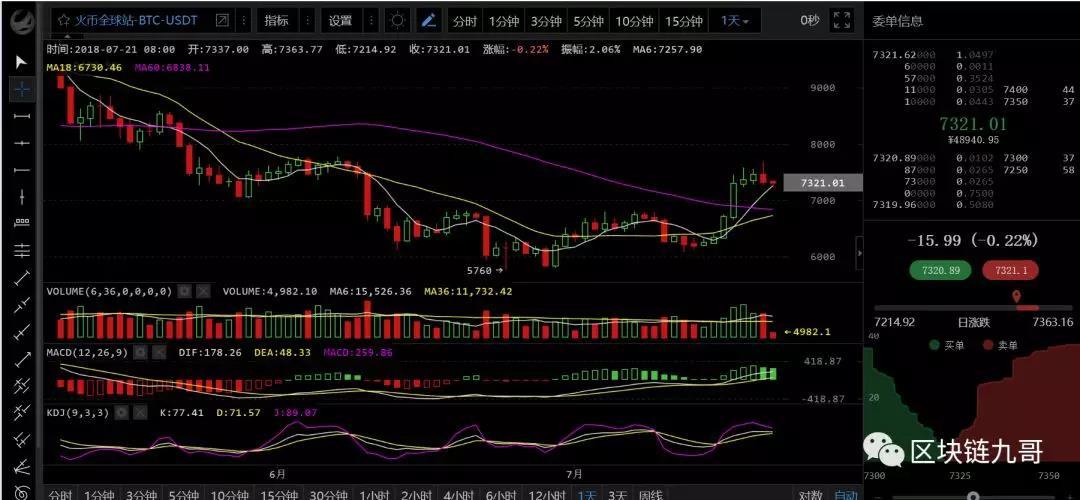Favorite BTC-USDT with the star
This screenshot has height=500, width=1080.
point(63,21)
